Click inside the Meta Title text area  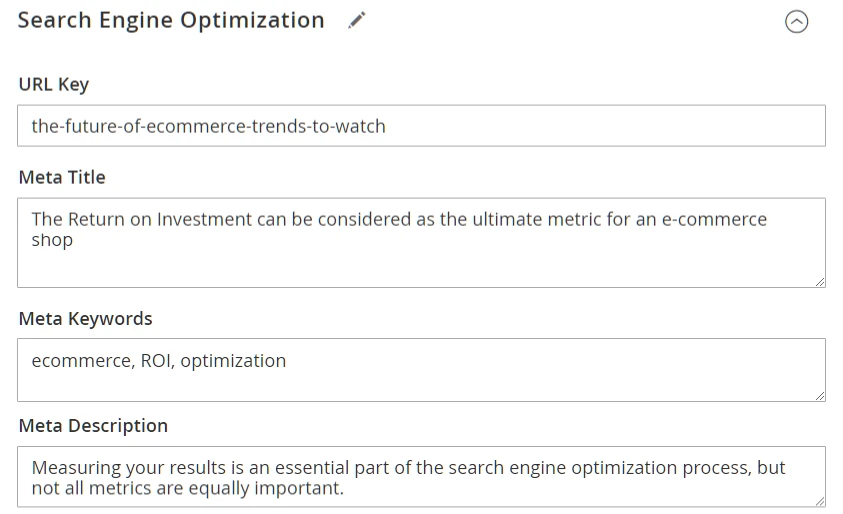click(421, 260)
